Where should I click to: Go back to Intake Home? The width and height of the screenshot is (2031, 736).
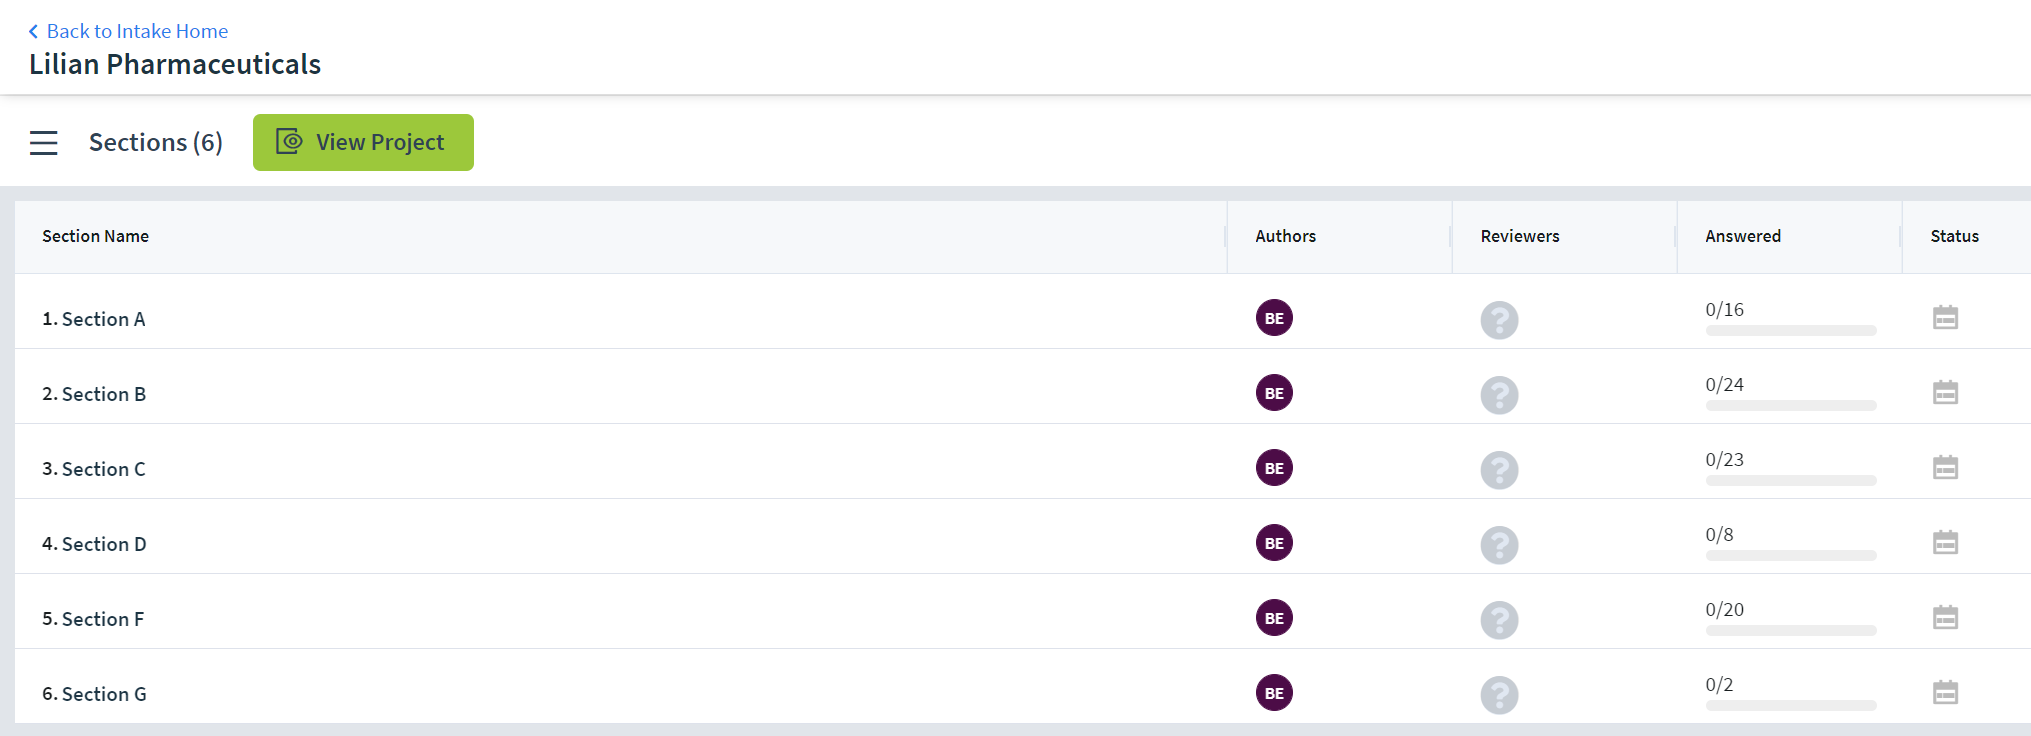tap(128, 31)
